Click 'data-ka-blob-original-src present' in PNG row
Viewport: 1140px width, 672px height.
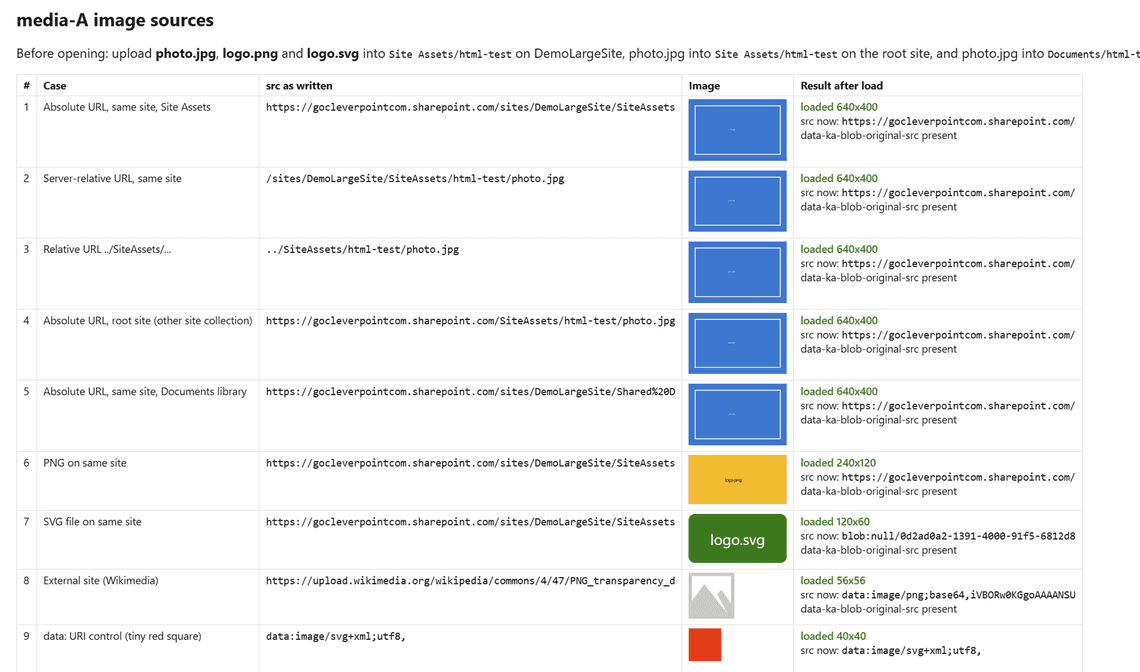(878, 492)
